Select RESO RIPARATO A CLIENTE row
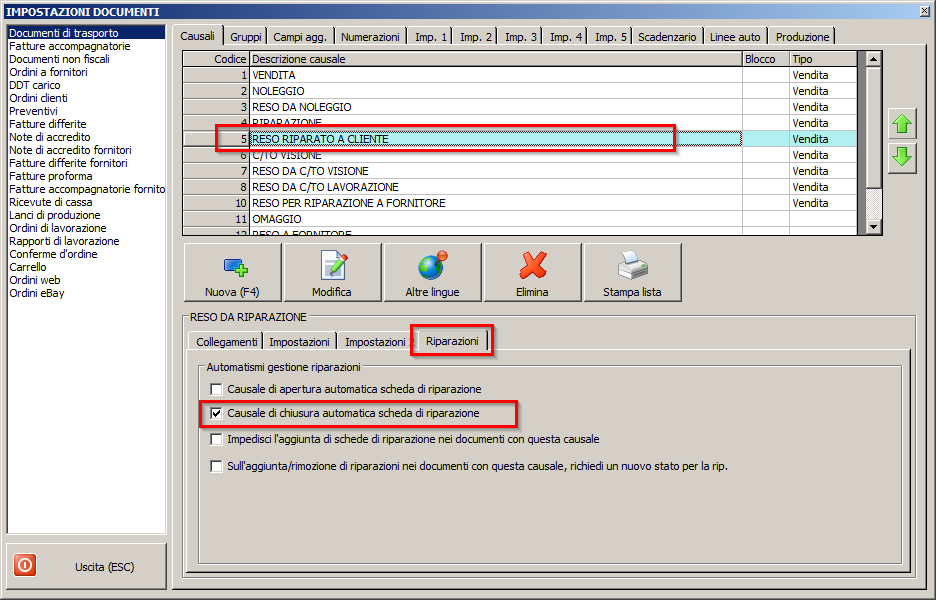Viewport: 936px width, 600px height. coord(519,139)
